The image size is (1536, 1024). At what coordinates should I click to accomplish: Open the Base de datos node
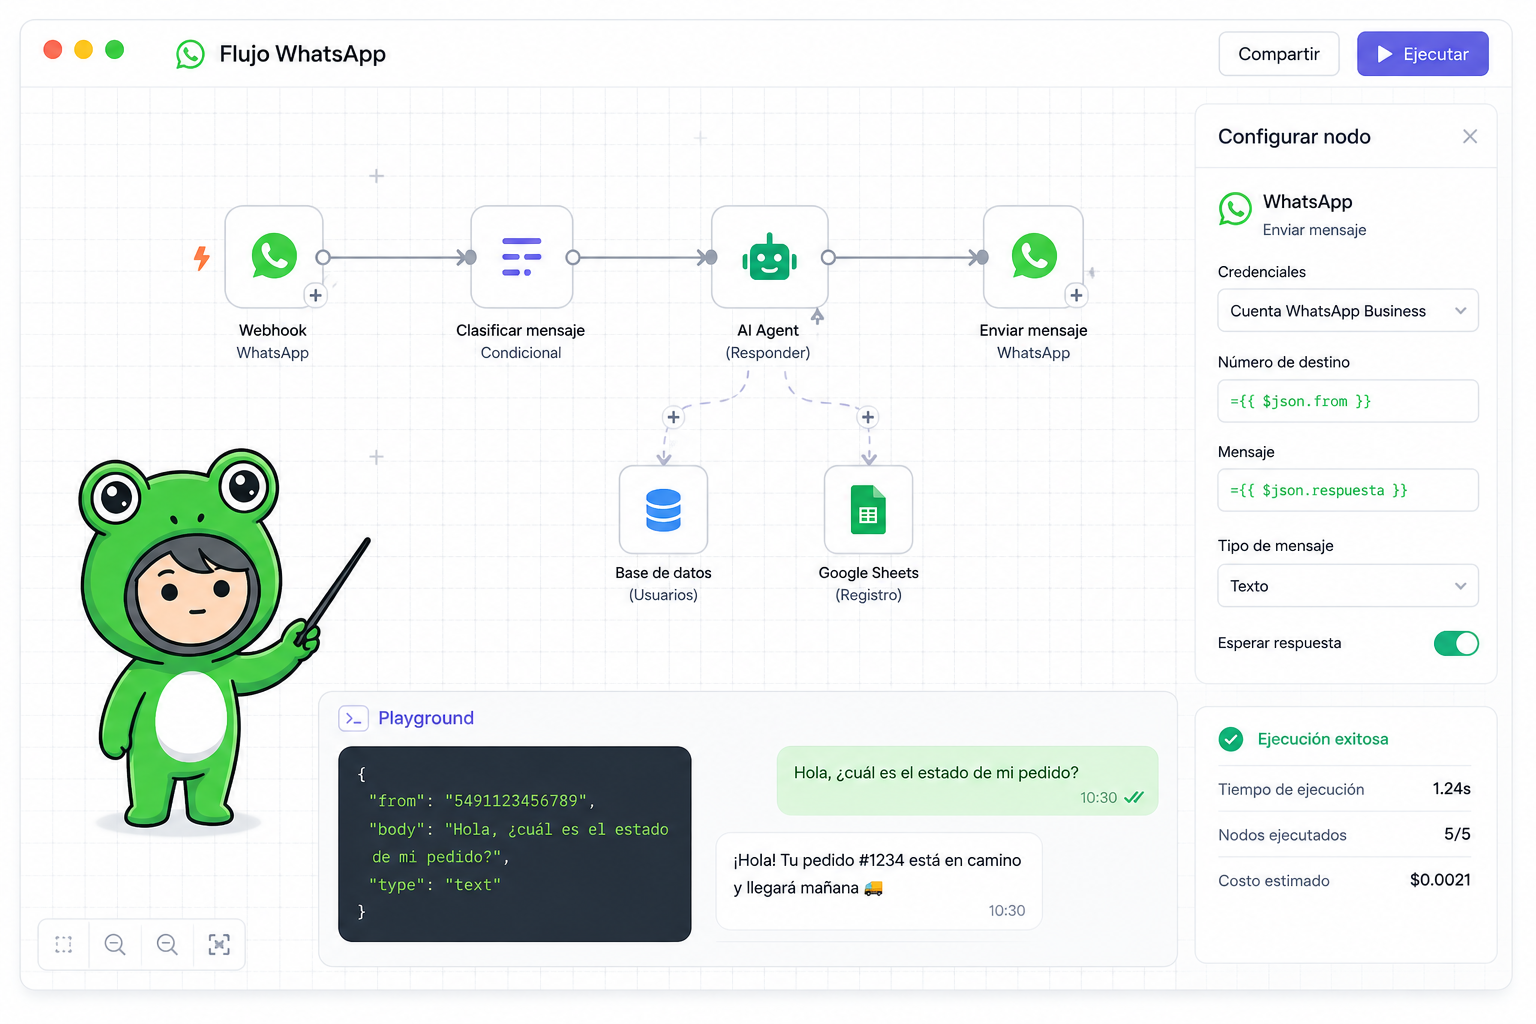(663, 510)
